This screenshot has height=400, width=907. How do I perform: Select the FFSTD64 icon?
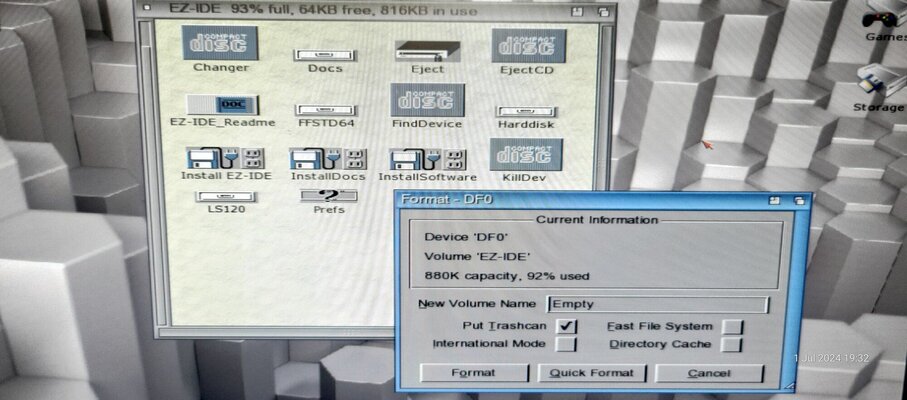click(x=326, y=110)
